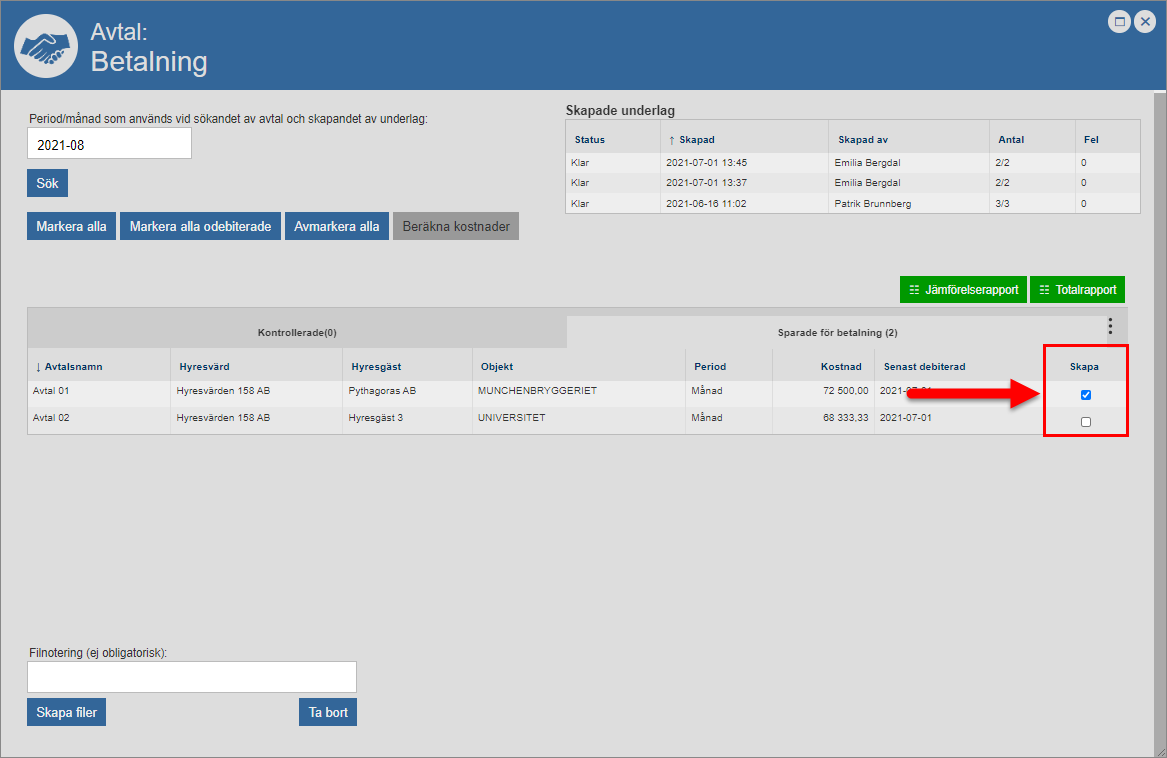Uncheck Skapa checkbox for Avtal 01
Screen dimensions: 1167x758
pyautogui.click(x=1086, y=395)
